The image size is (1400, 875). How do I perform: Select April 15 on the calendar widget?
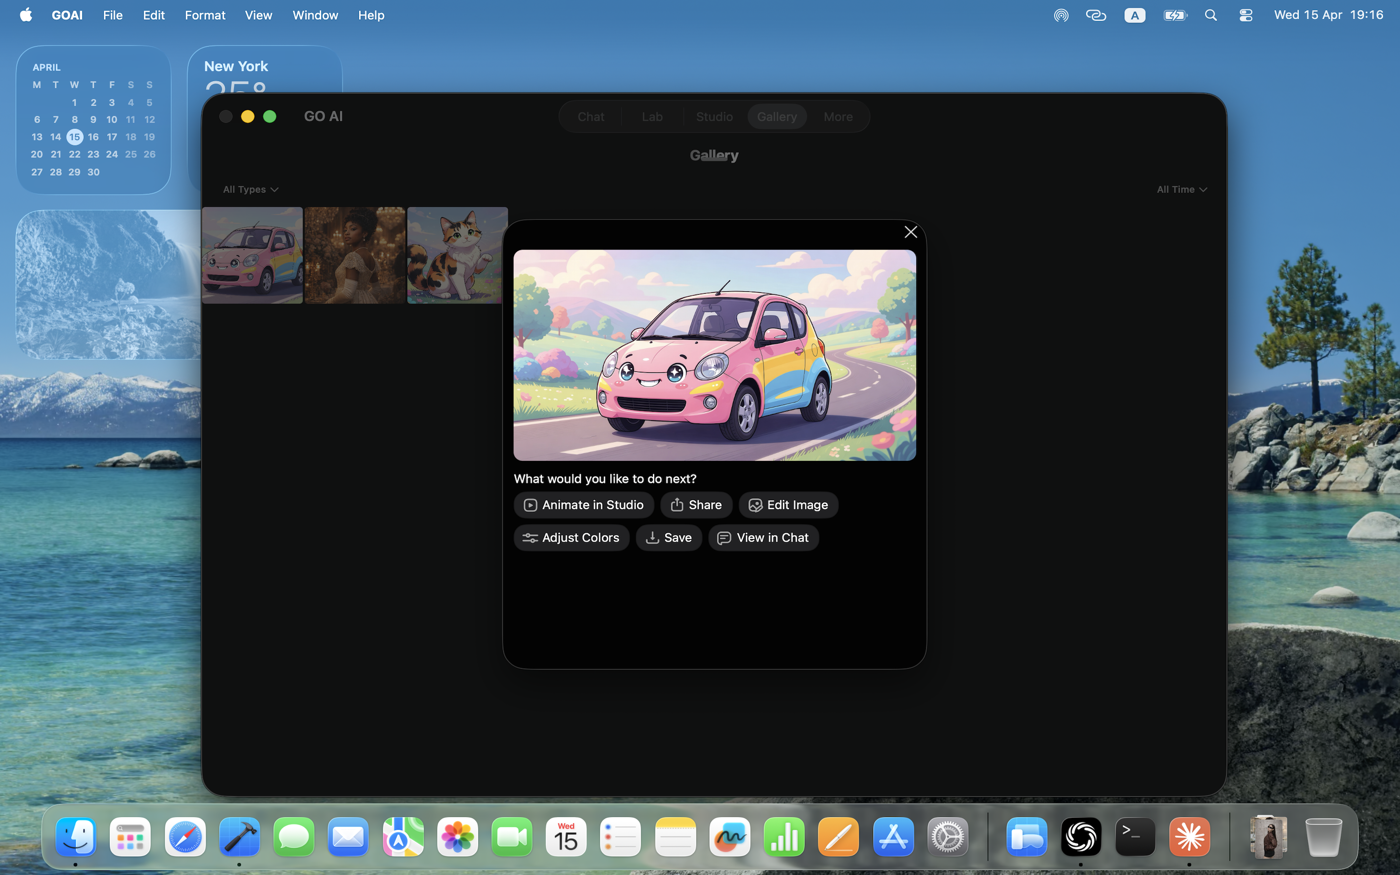point(74,136)
